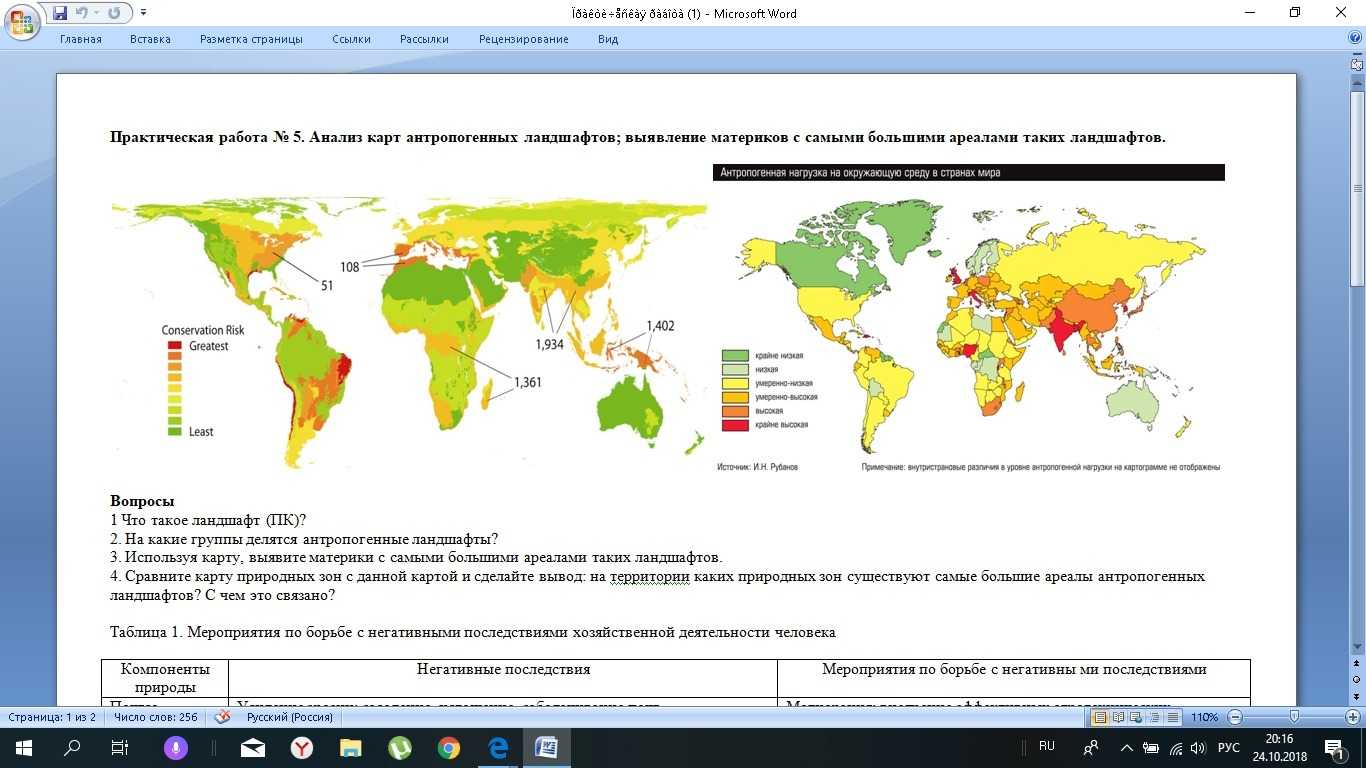Show hidden system tray icons
1366x768 pixels.
1127,748
